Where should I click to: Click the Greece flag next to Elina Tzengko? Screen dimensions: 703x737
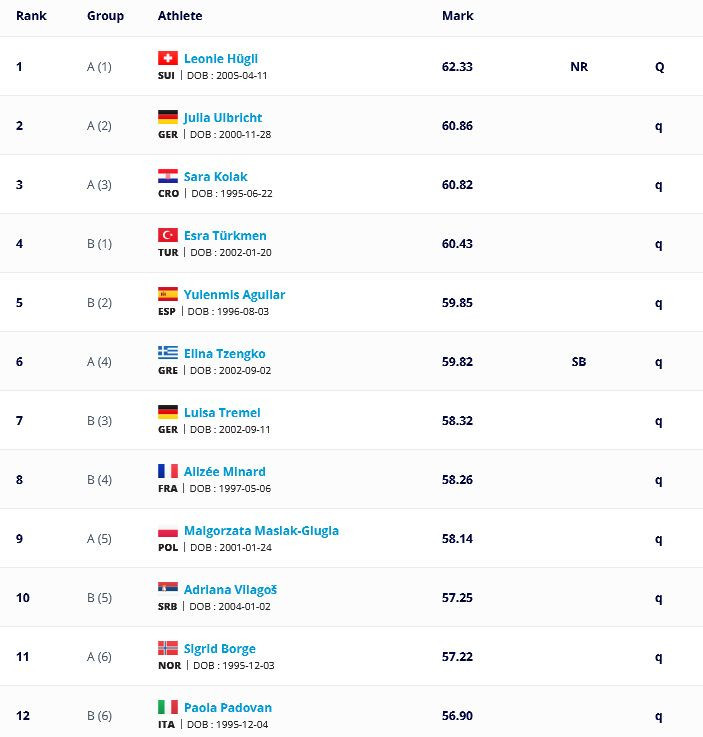point(168,353)
